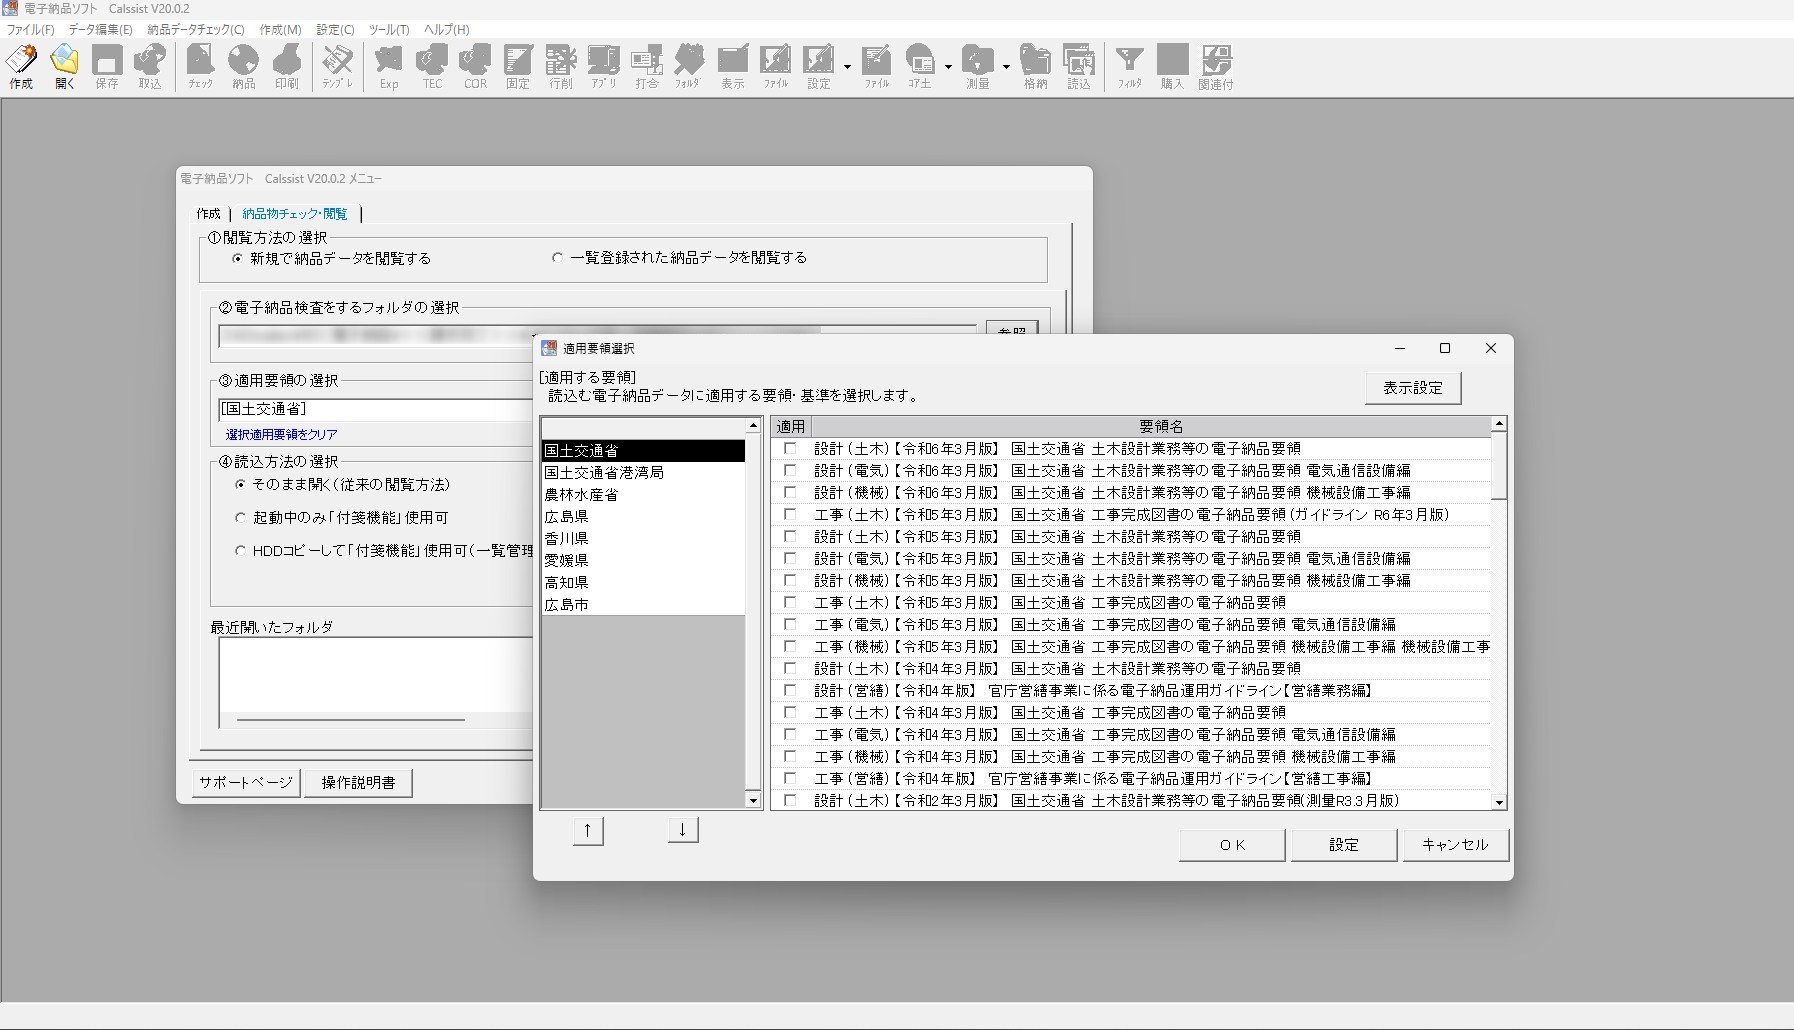Click the 関連付 toolbar icon

click(x=1216, y=66)
